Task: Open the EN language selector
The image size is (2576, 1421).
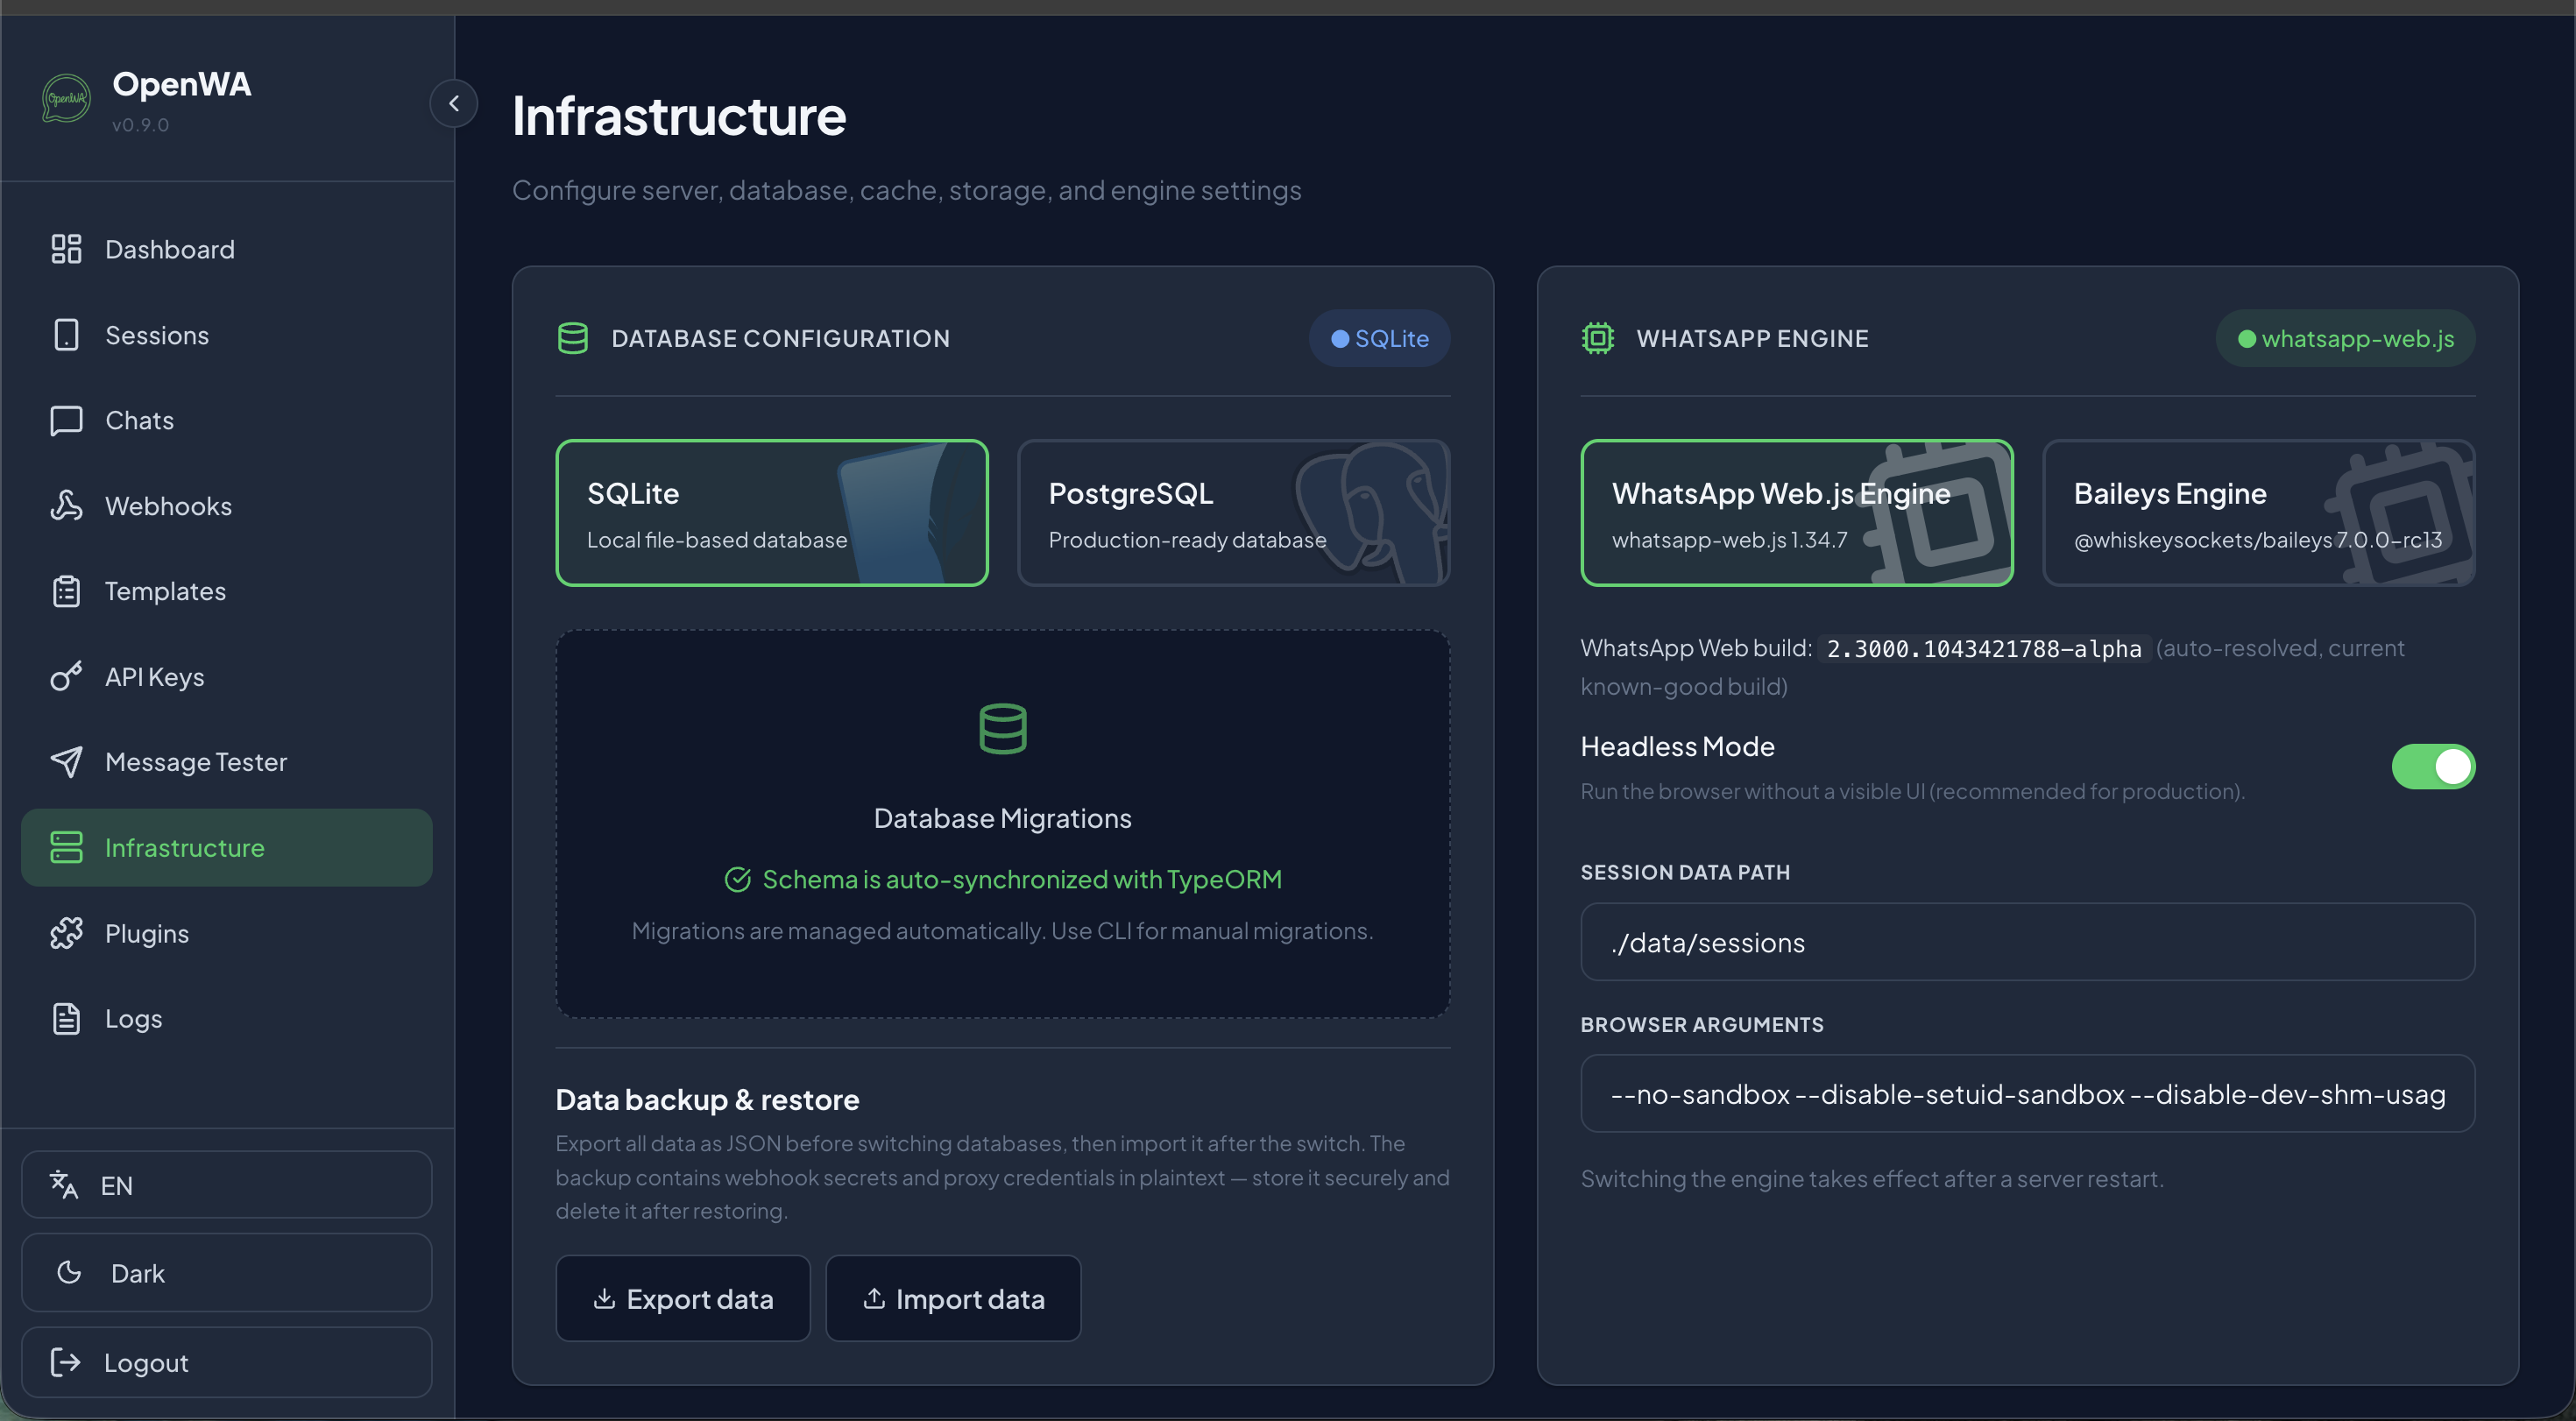Action: point(226,1185)
